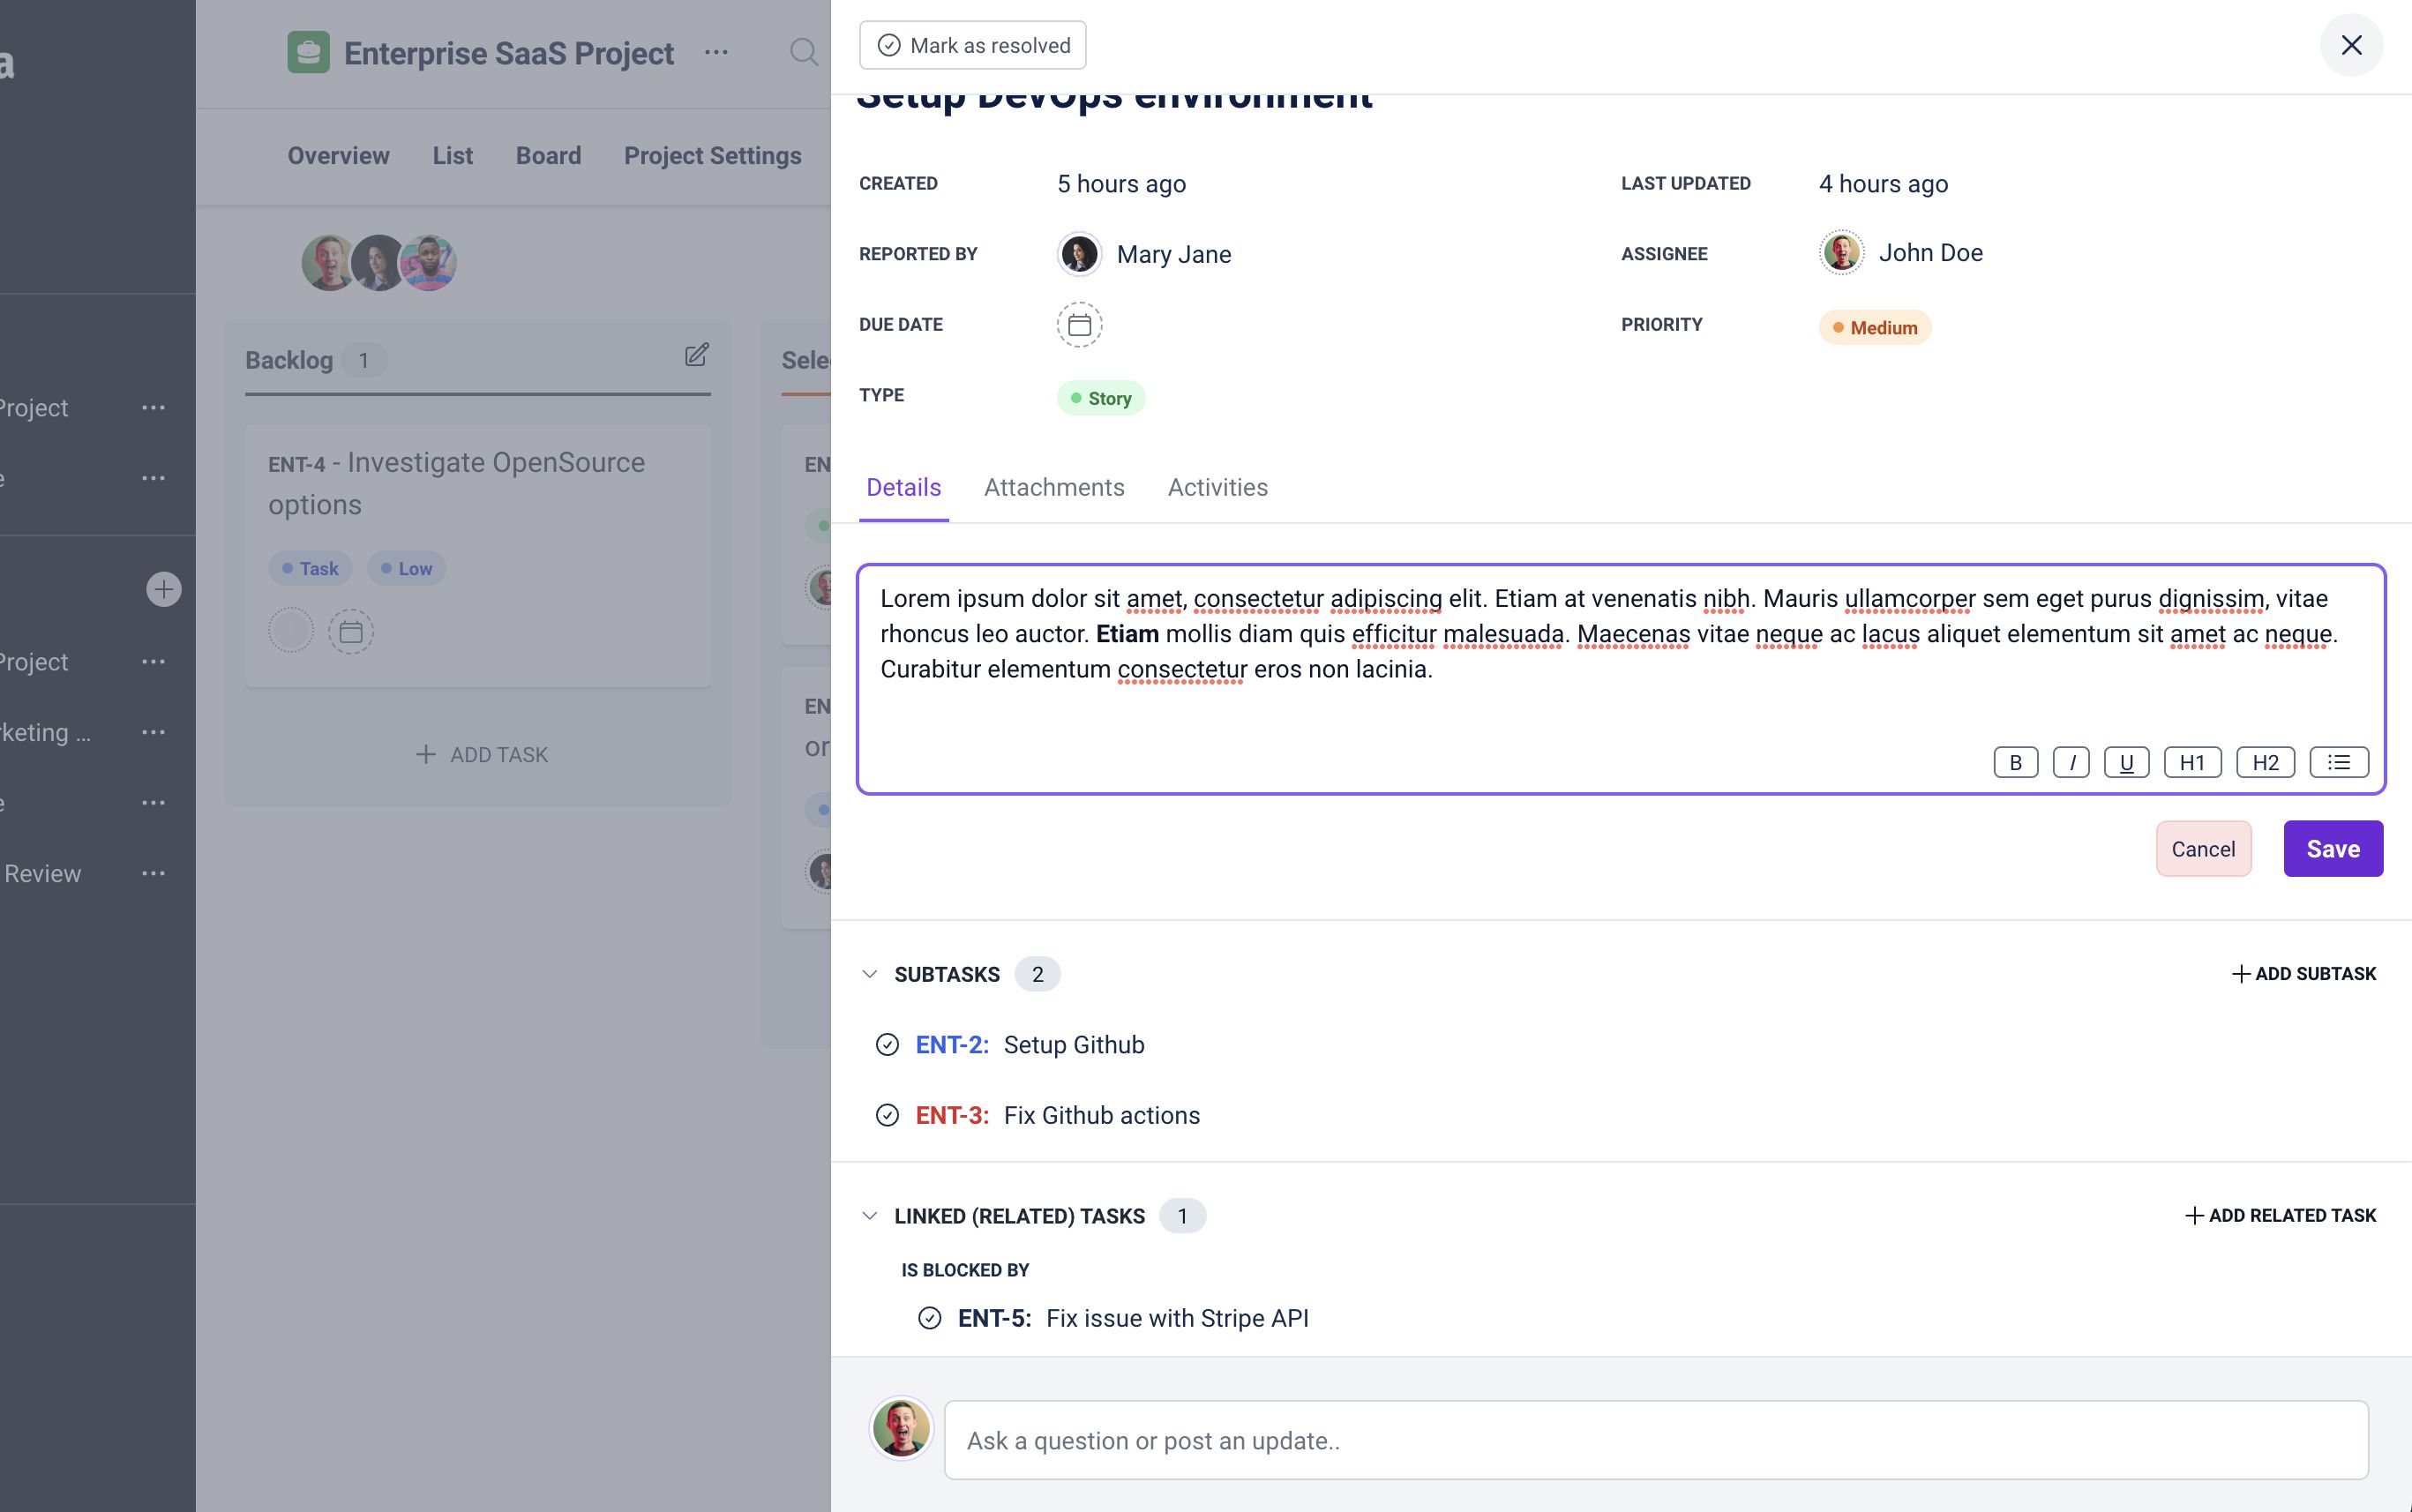Click Mark as resolved button
Screen dimensions: 2412x1512
pos(972,45)
